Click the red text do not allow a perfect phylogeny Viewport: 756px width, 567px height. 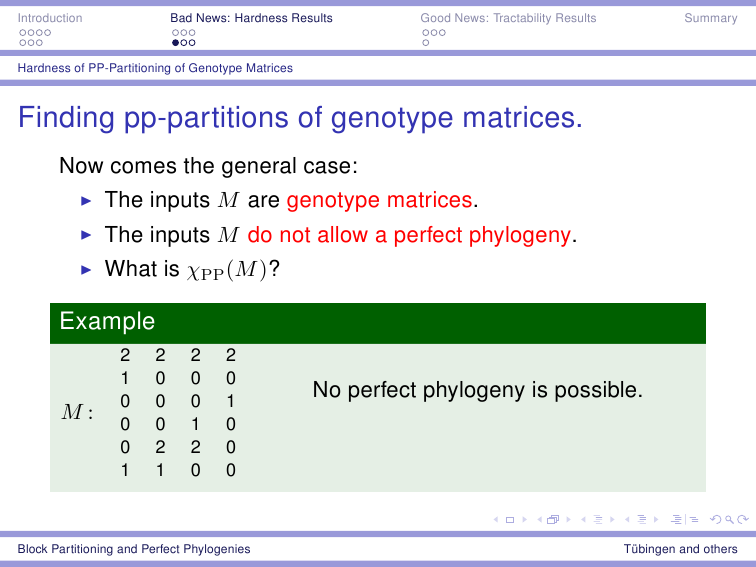409,235
